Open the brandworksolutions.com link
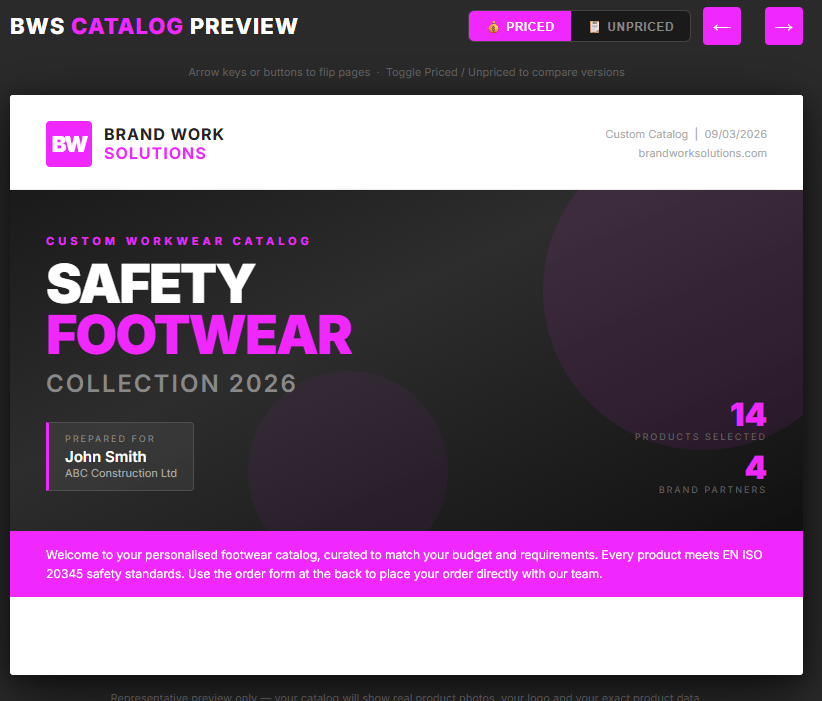Viewport: 822px width, 701px height. [x=702, y=153]
